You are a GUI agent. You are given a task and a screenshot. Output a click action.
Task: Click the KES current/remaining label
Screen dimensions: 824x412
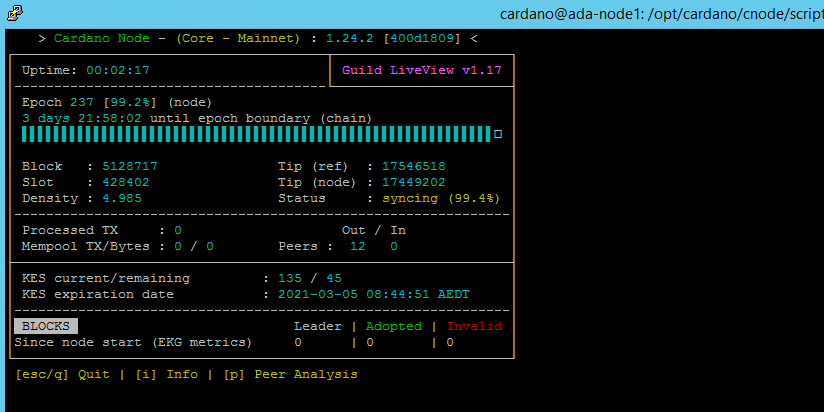tap(106, 279)
